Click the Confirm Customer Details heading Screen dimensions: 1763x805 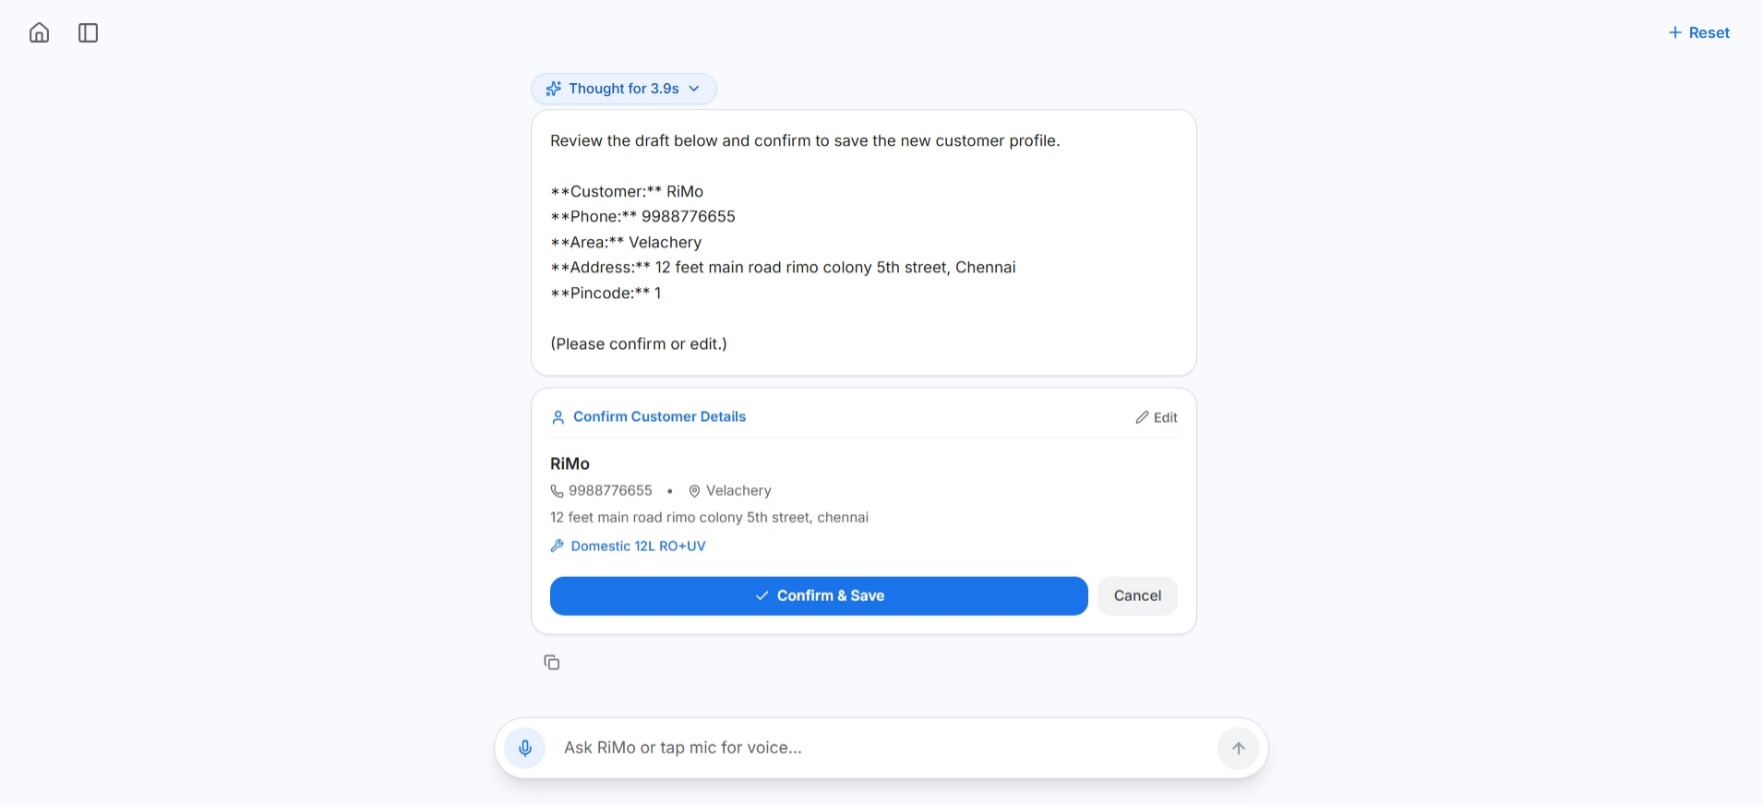coord(659,417)
